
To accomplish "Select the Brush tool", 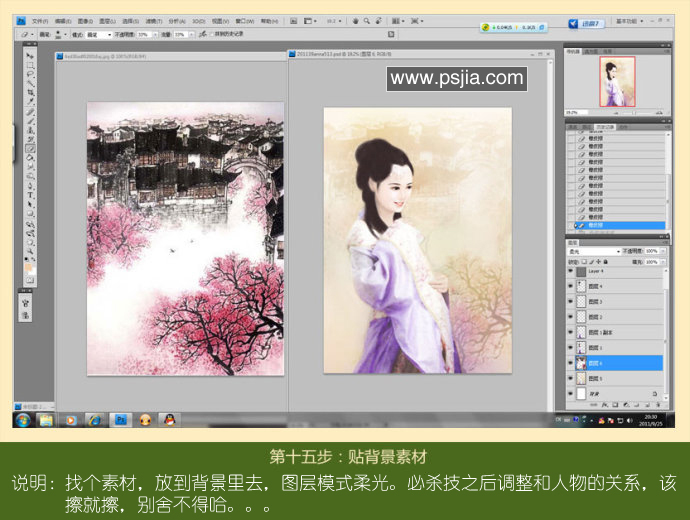I will (30, 121).
